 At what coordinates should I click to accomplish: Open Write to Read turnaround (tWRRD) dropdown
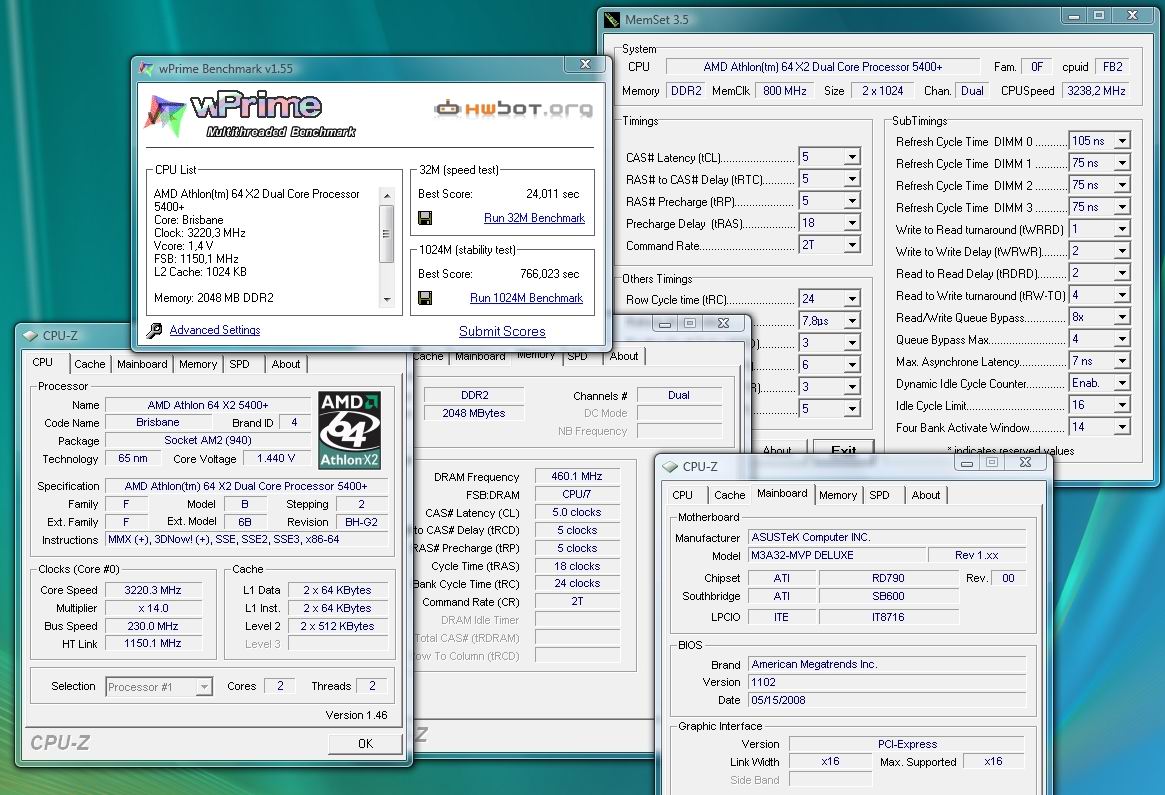[x=1122, y=229]
